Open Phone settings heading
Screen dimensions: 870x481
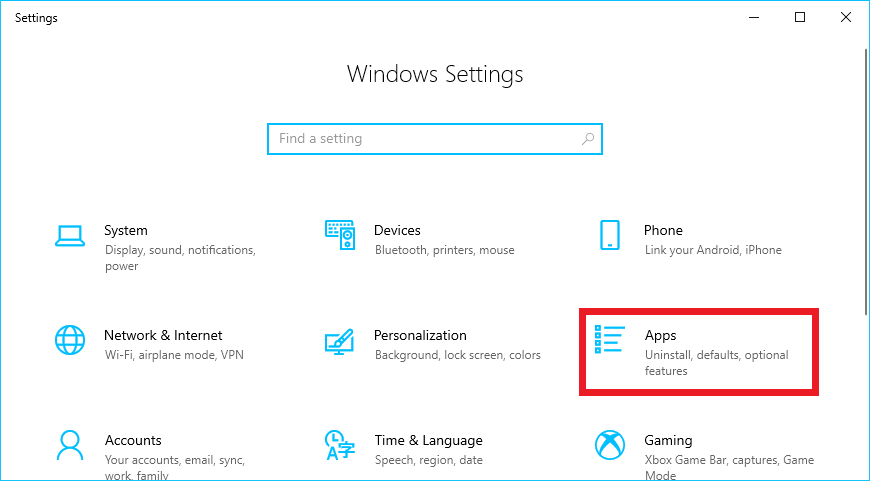point(663,230)
